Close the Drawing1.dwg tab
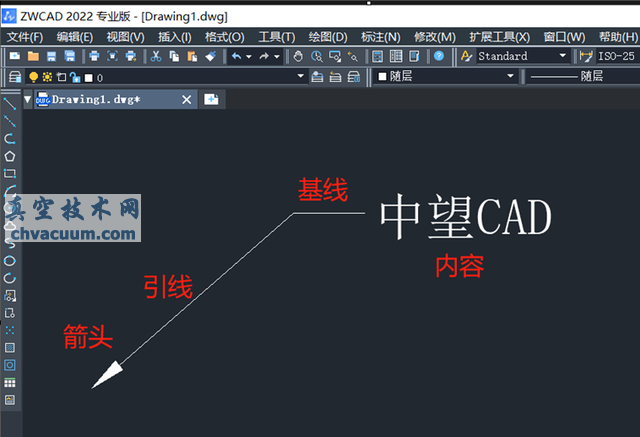 (x=186, y=99)
